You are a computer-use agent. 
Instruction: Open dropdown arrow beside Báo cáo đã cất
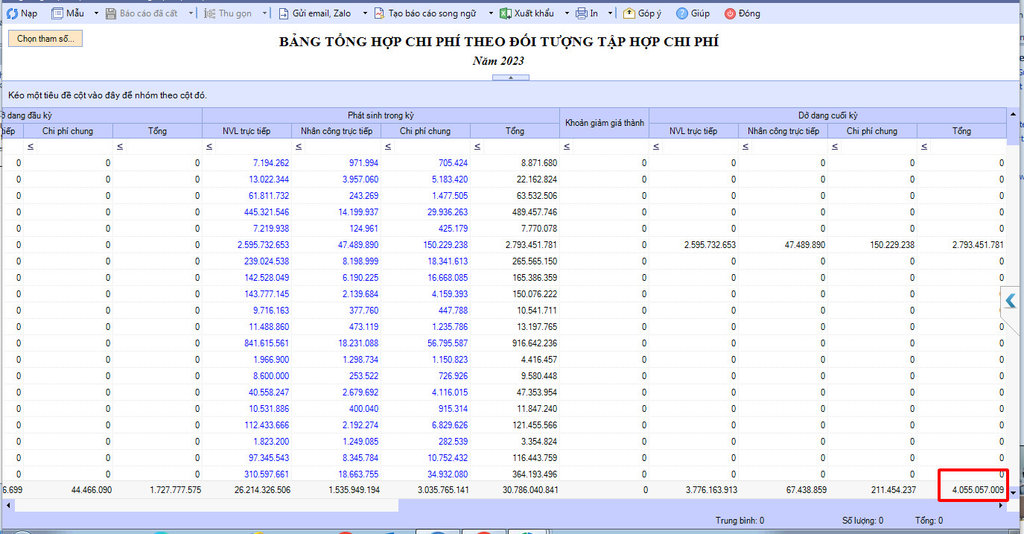pyautogui.click(x=191, y=13)
